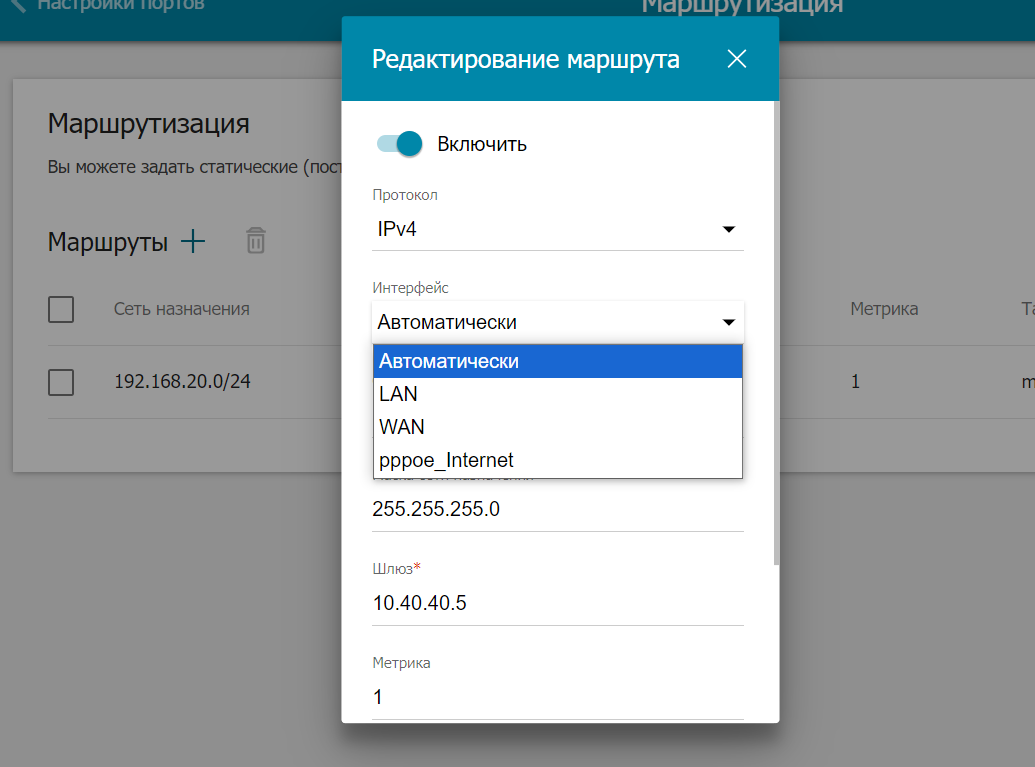
Task: Click the Включить label text
Action: coord(482,144)
